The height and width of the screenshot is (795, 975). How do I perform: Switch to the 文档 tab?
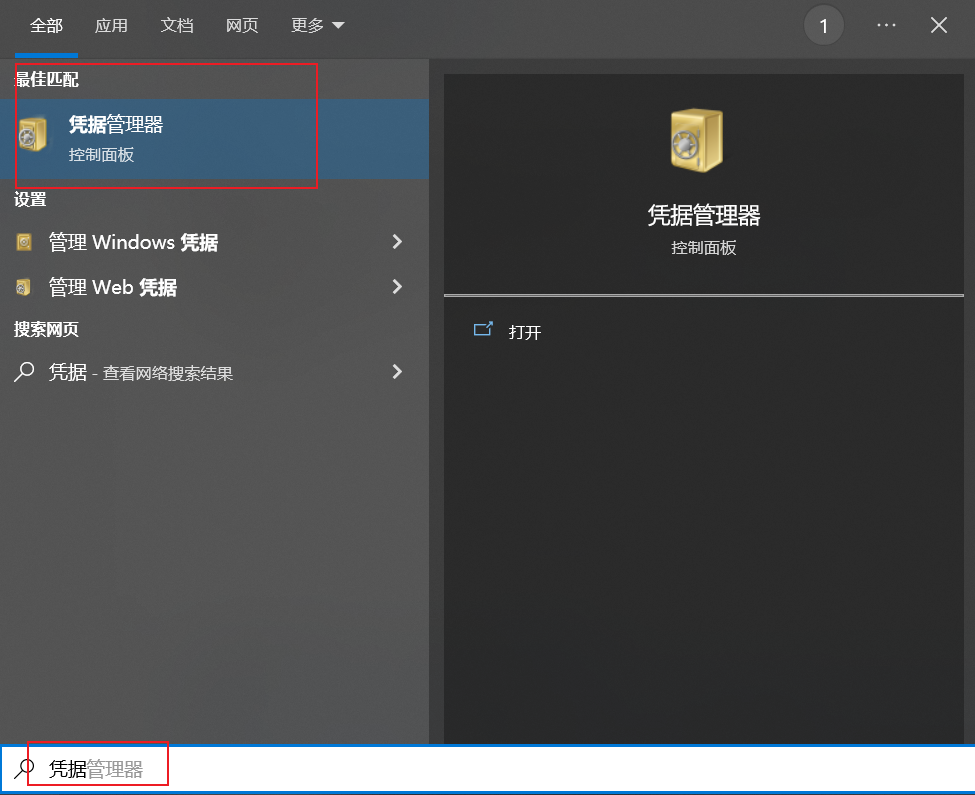click(177, 25)
